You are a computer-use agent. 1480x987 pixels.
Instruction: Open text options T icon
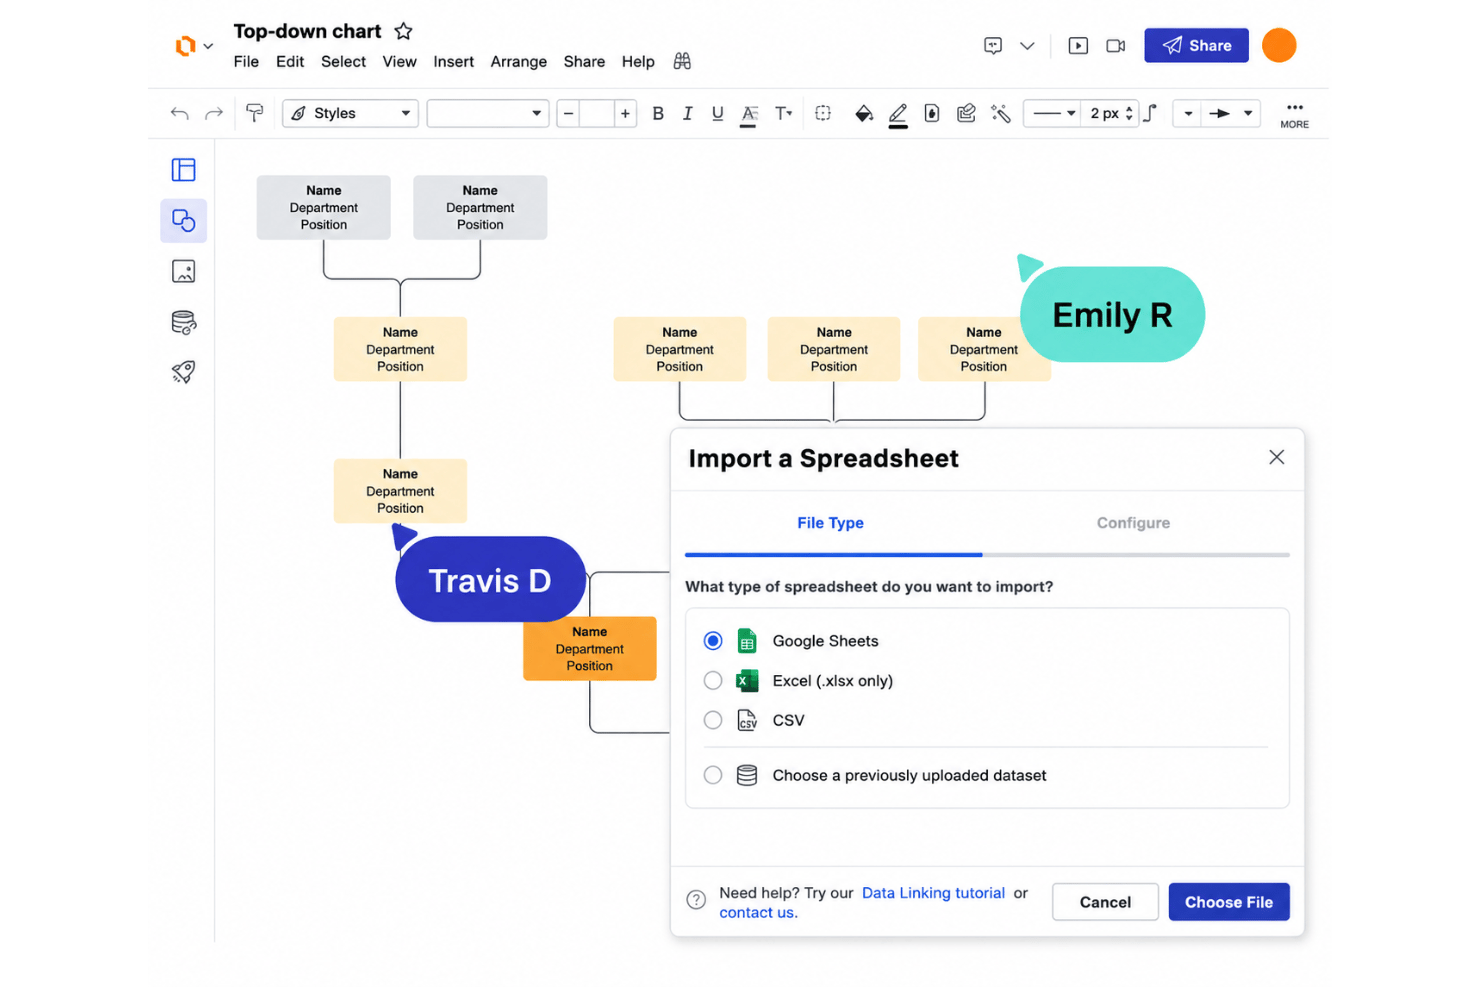point(783,114)
